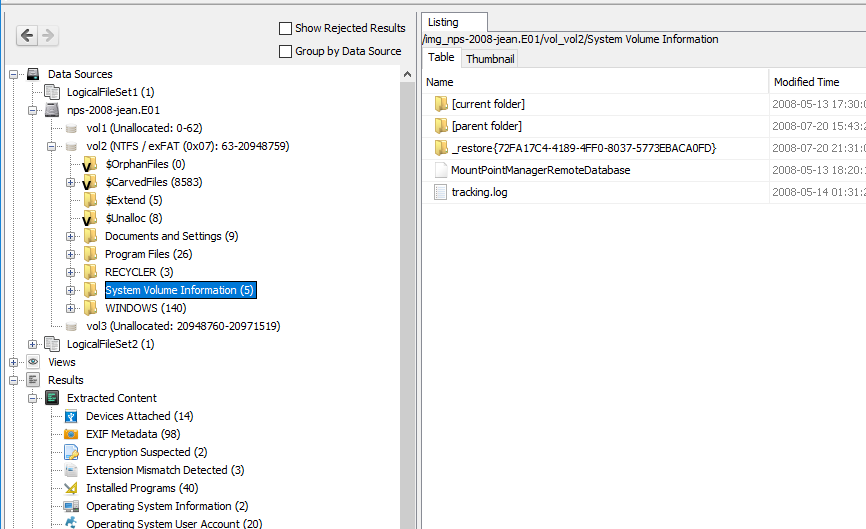Image resolution: width=866 pixels, height=529 pixels.
Task: Sort by Modified Time column header
Action: point(806,82)
